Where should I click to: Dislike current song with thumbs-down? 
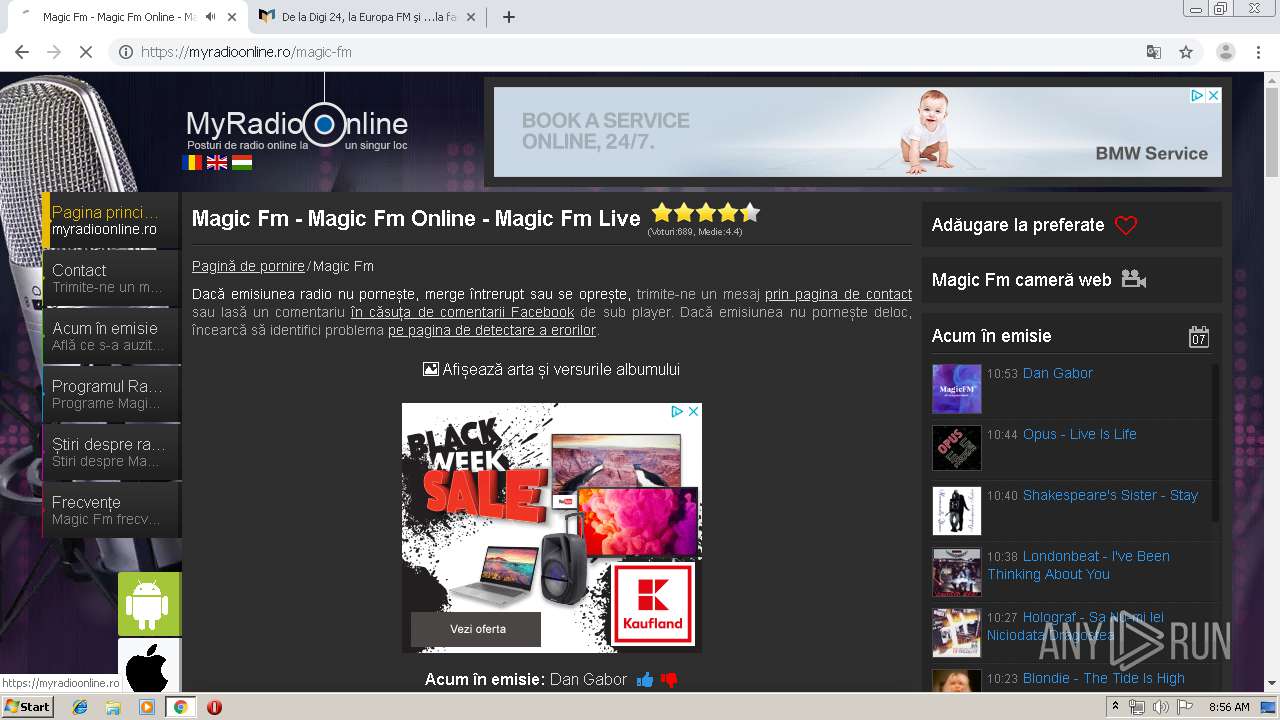coord(669,680)
